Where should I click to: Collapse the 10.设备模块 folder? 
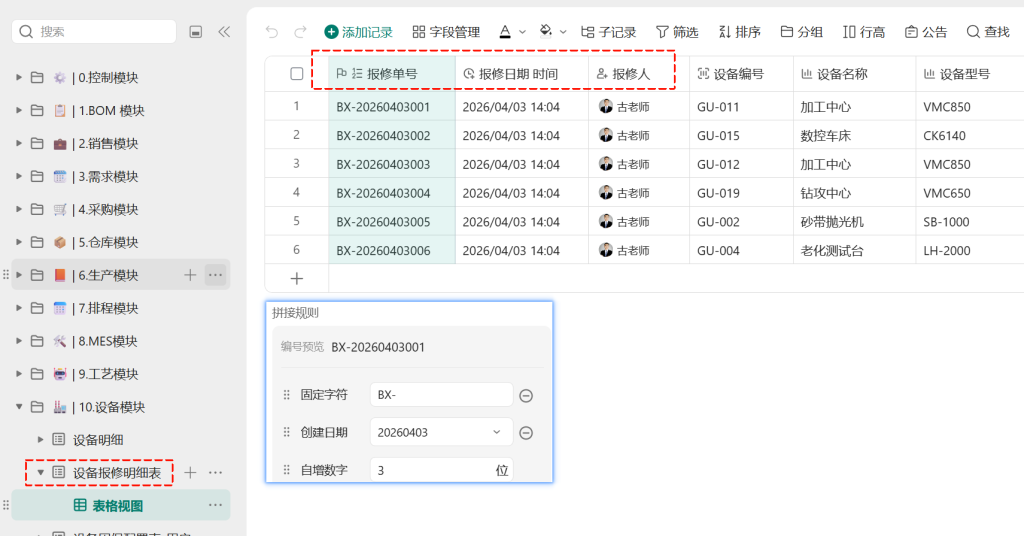coord(19,407)
